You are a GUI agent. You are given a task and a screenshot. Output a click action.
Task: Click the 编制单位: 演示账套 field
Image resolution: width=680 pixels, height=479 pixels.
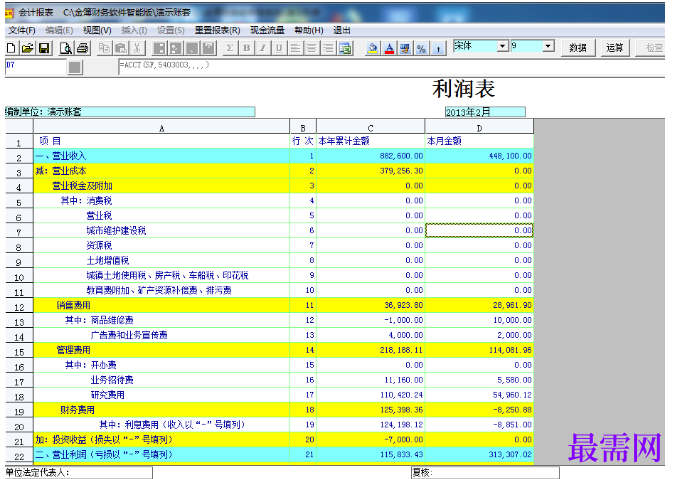130,112
